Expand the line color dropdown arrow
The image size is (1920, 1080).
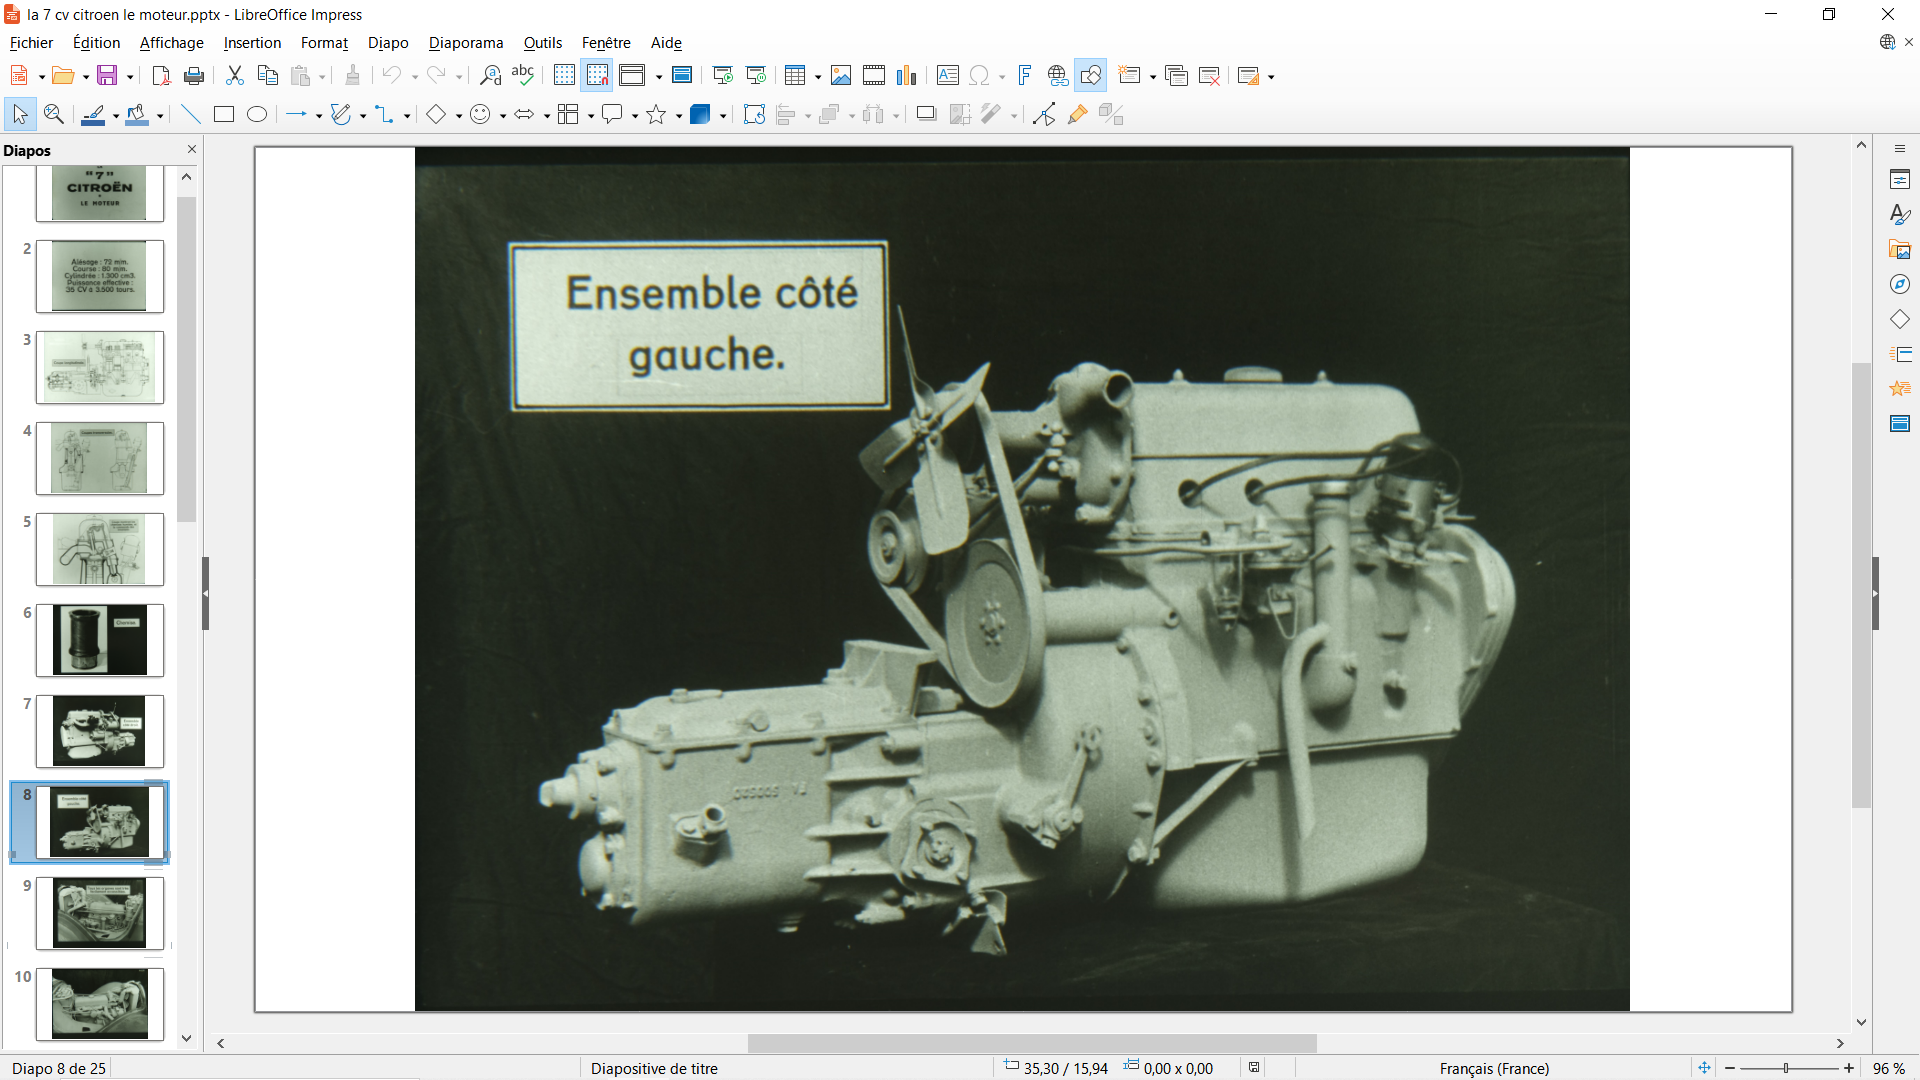click(x=116, y=116)
